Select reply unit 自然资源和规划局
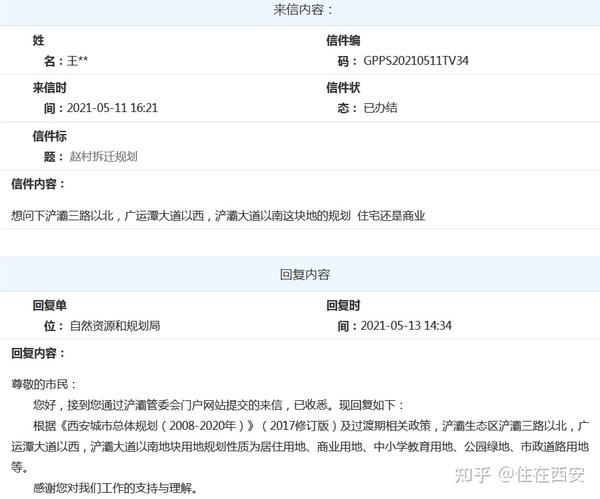This screenshot has height=499, width=600. coord(115,326)
